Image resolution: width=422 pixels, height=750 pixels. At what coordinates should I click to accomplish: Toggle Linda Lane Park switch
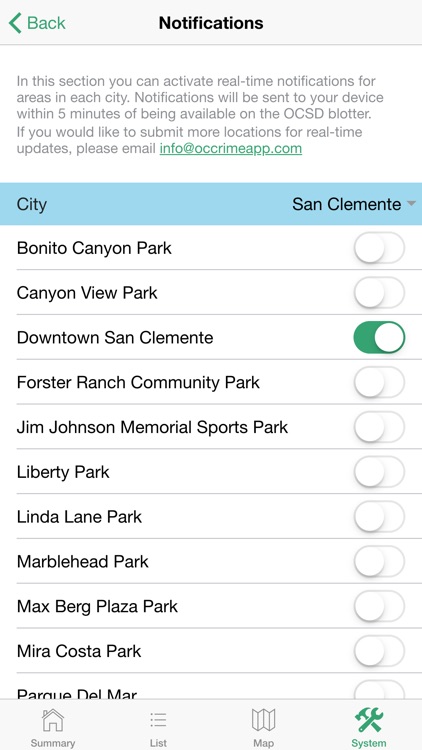(379, 517)
